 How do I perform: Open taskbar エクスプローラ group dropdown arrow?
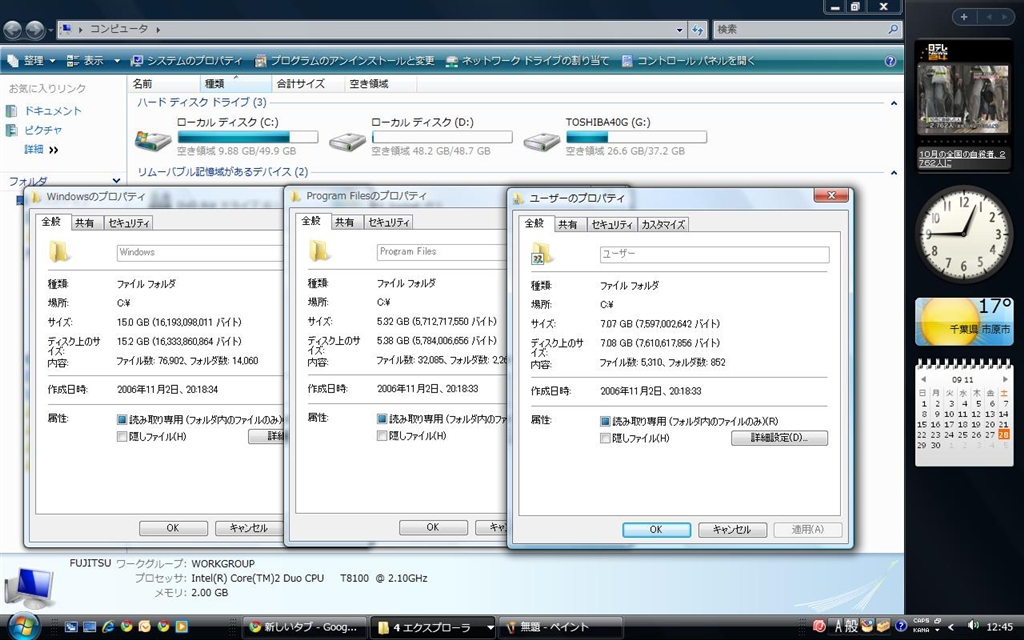click(490, 628)
